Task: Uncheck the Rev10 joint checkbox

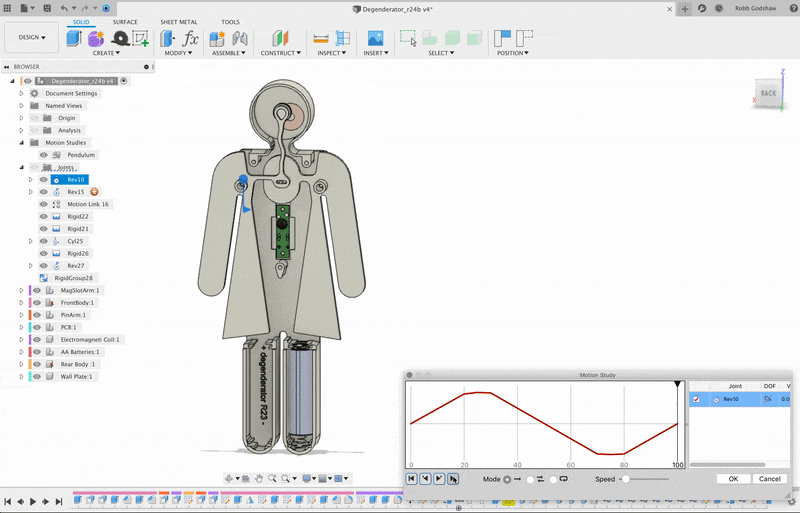Action: pyautogui.click(x=696, y=399)
